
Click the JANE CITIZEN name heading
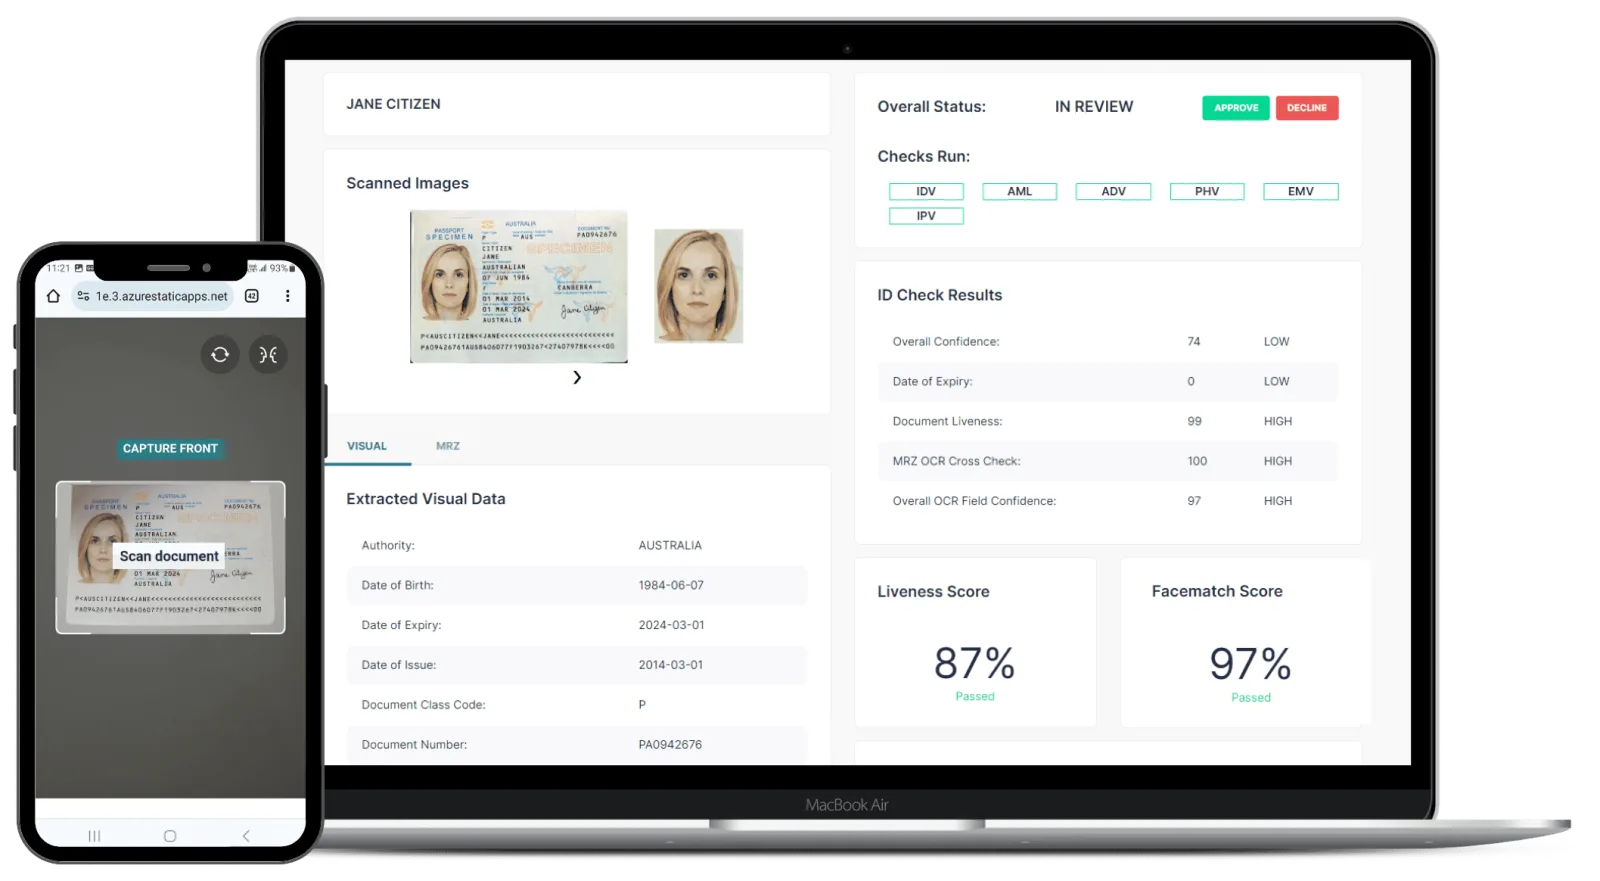pyautogui.click(x=393, y=104)
